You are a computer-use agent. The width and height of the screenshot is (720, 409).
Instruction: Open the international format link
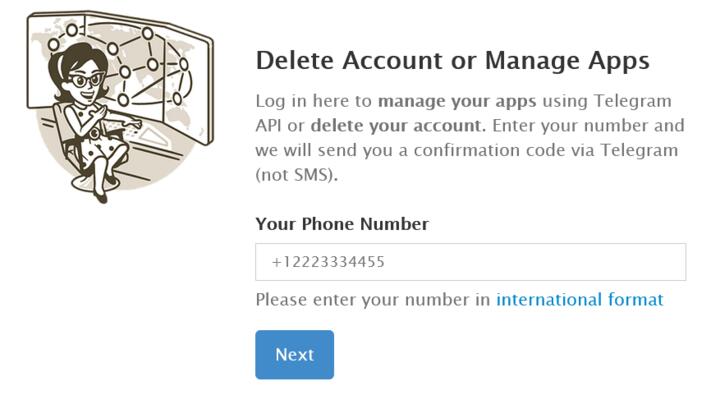[x=579, y=300]
